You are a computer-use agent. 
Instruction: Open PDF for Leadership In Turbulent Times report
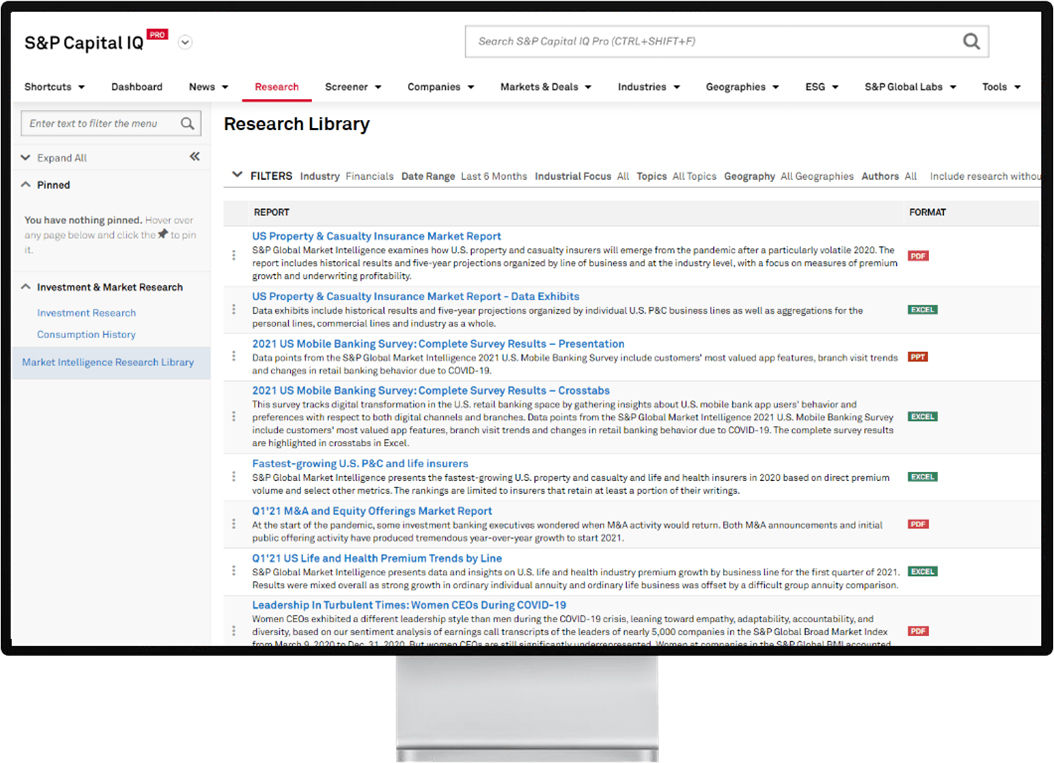pyautogui.click(x=918, y=631)
